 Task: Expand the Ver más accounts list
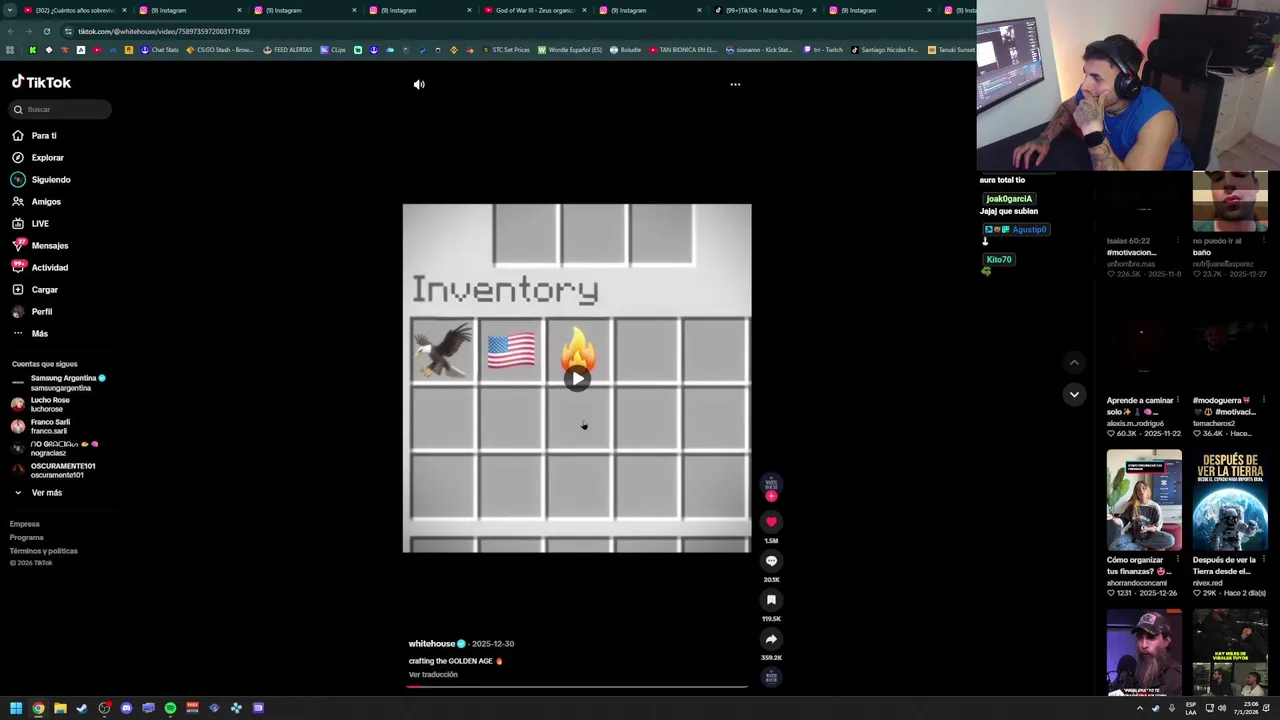point(38,492)
